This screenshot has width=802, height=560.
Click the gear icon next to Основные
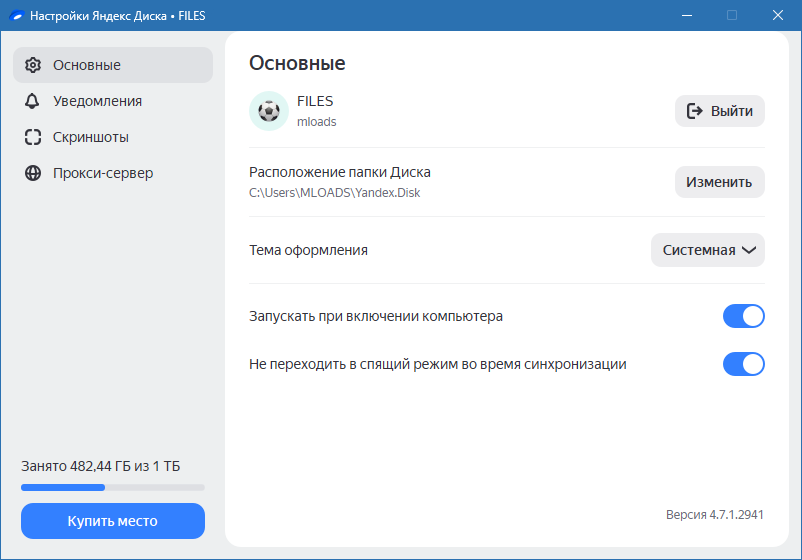[x=33, y=65]
